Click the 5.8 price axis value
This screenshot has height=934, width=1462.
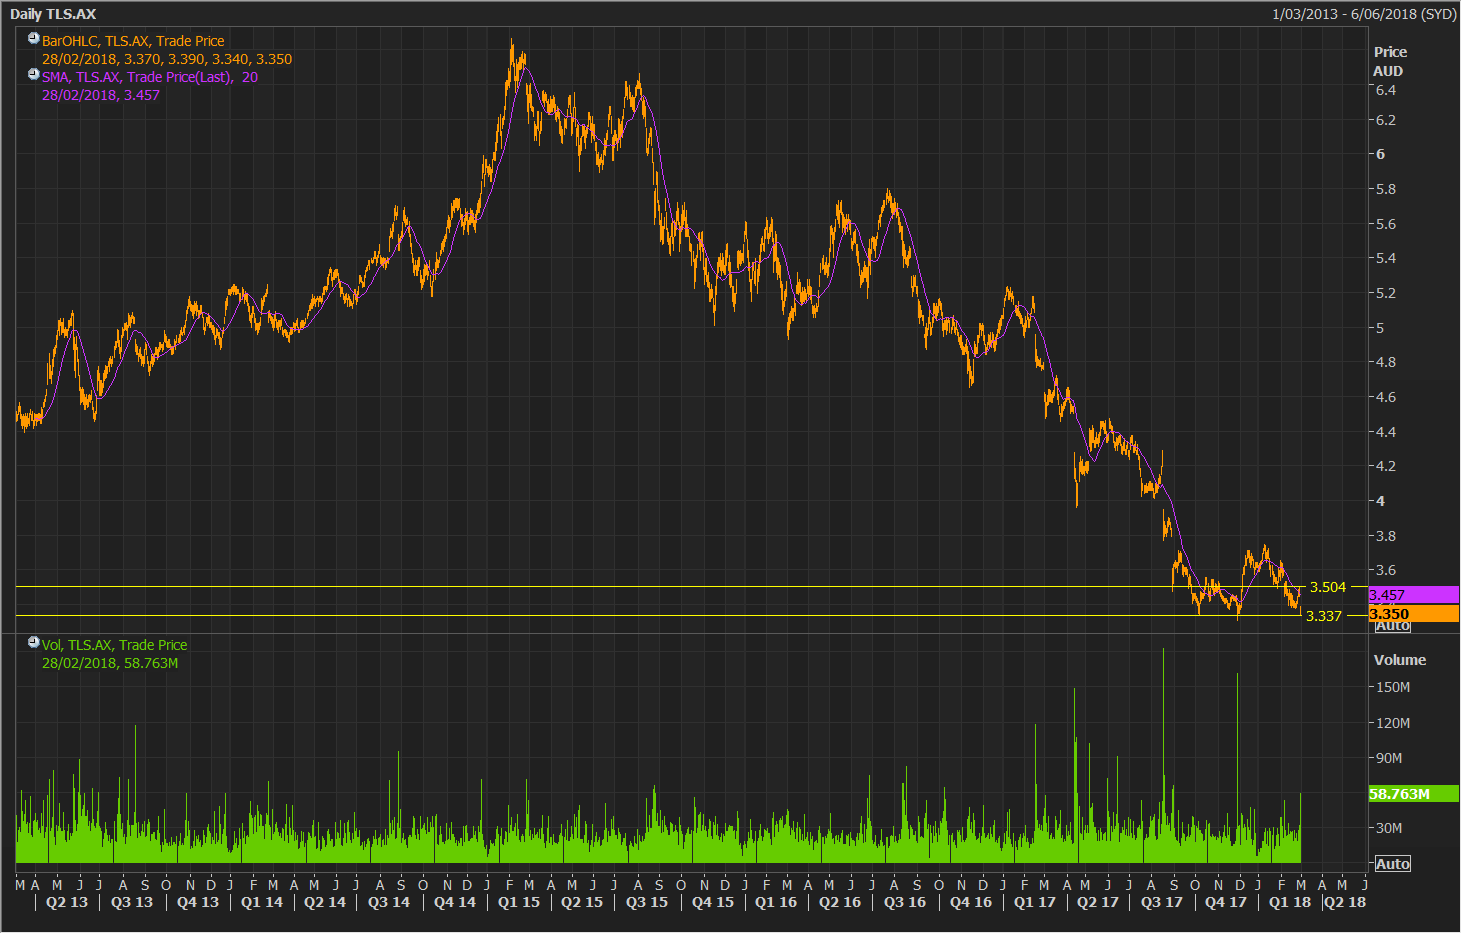click(x=1386, y=189)
